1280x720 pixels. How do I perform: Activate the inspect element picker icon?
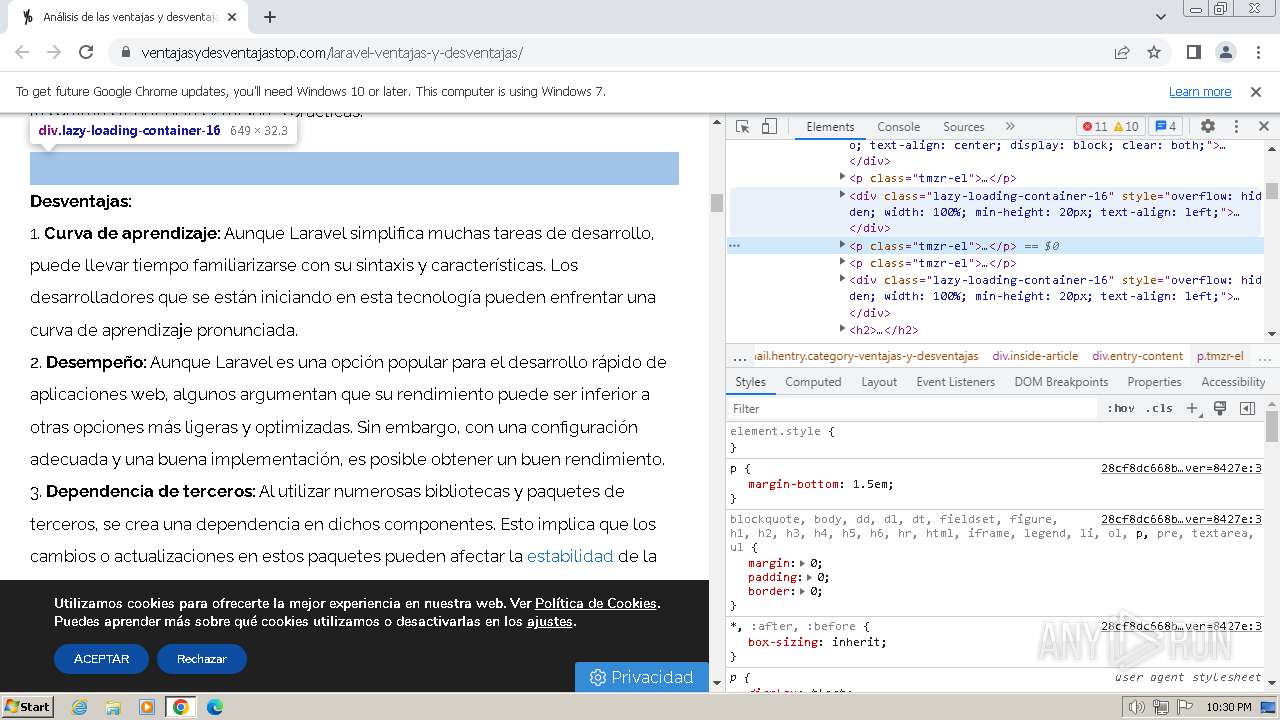click(x=742, y=126)
